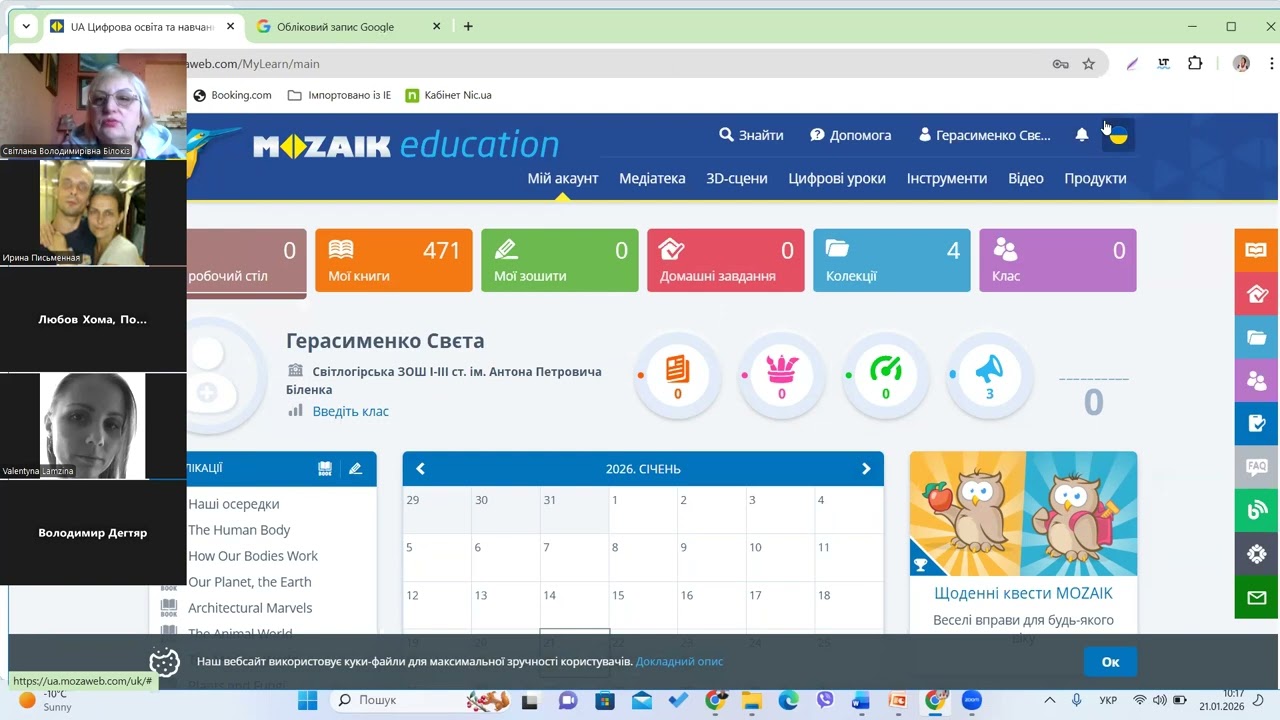Click the LanguageTool extension icon
Screen dimensions: 1280x720
(1164, 63)
